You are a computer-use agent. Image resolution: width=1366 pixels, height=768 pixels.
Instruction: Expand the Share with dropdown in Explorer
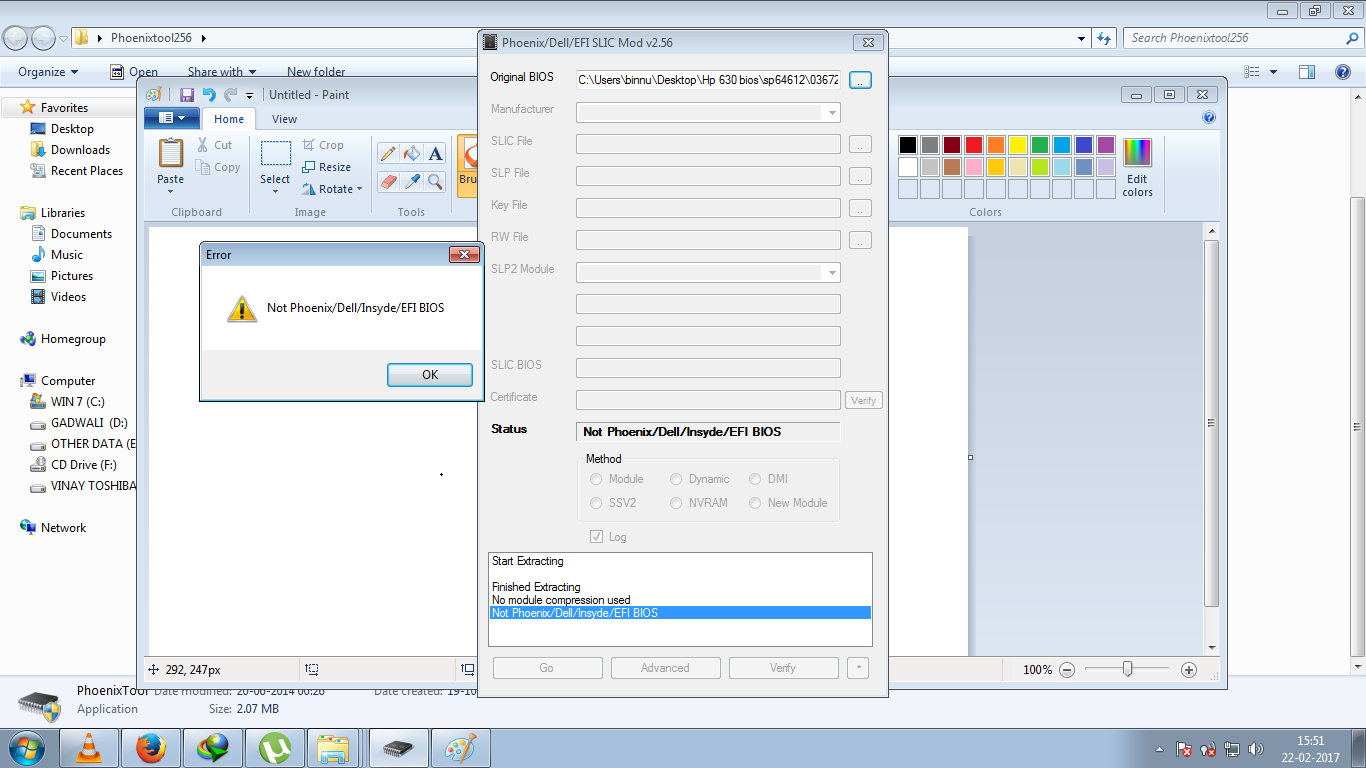(222, 72)
